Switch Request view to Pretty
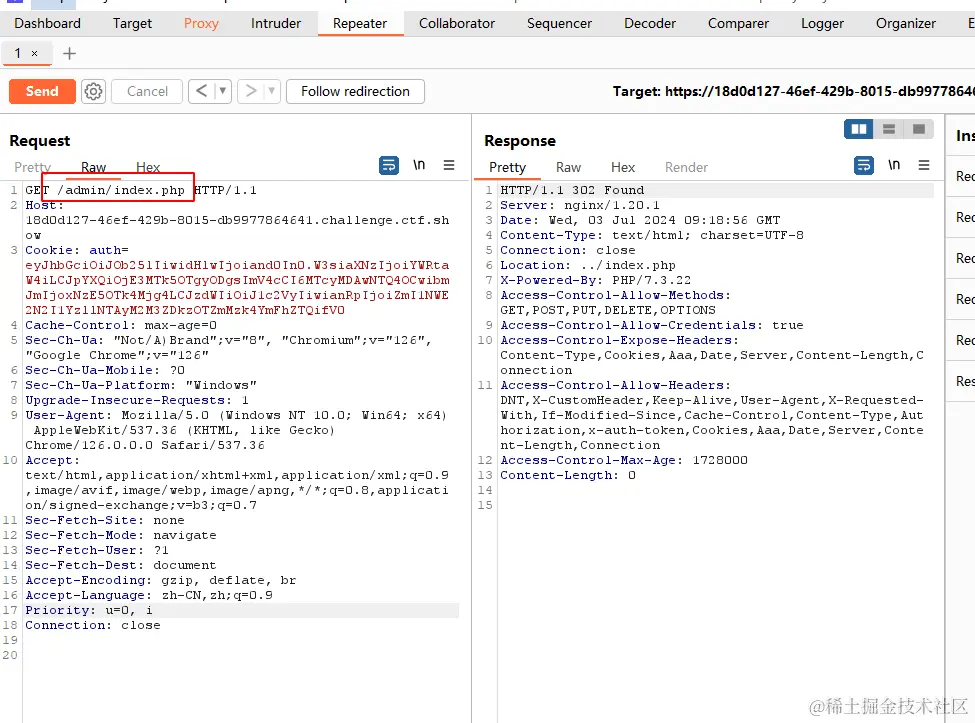The height and width of the screenshot is (723, 975). tap(32, 167)
